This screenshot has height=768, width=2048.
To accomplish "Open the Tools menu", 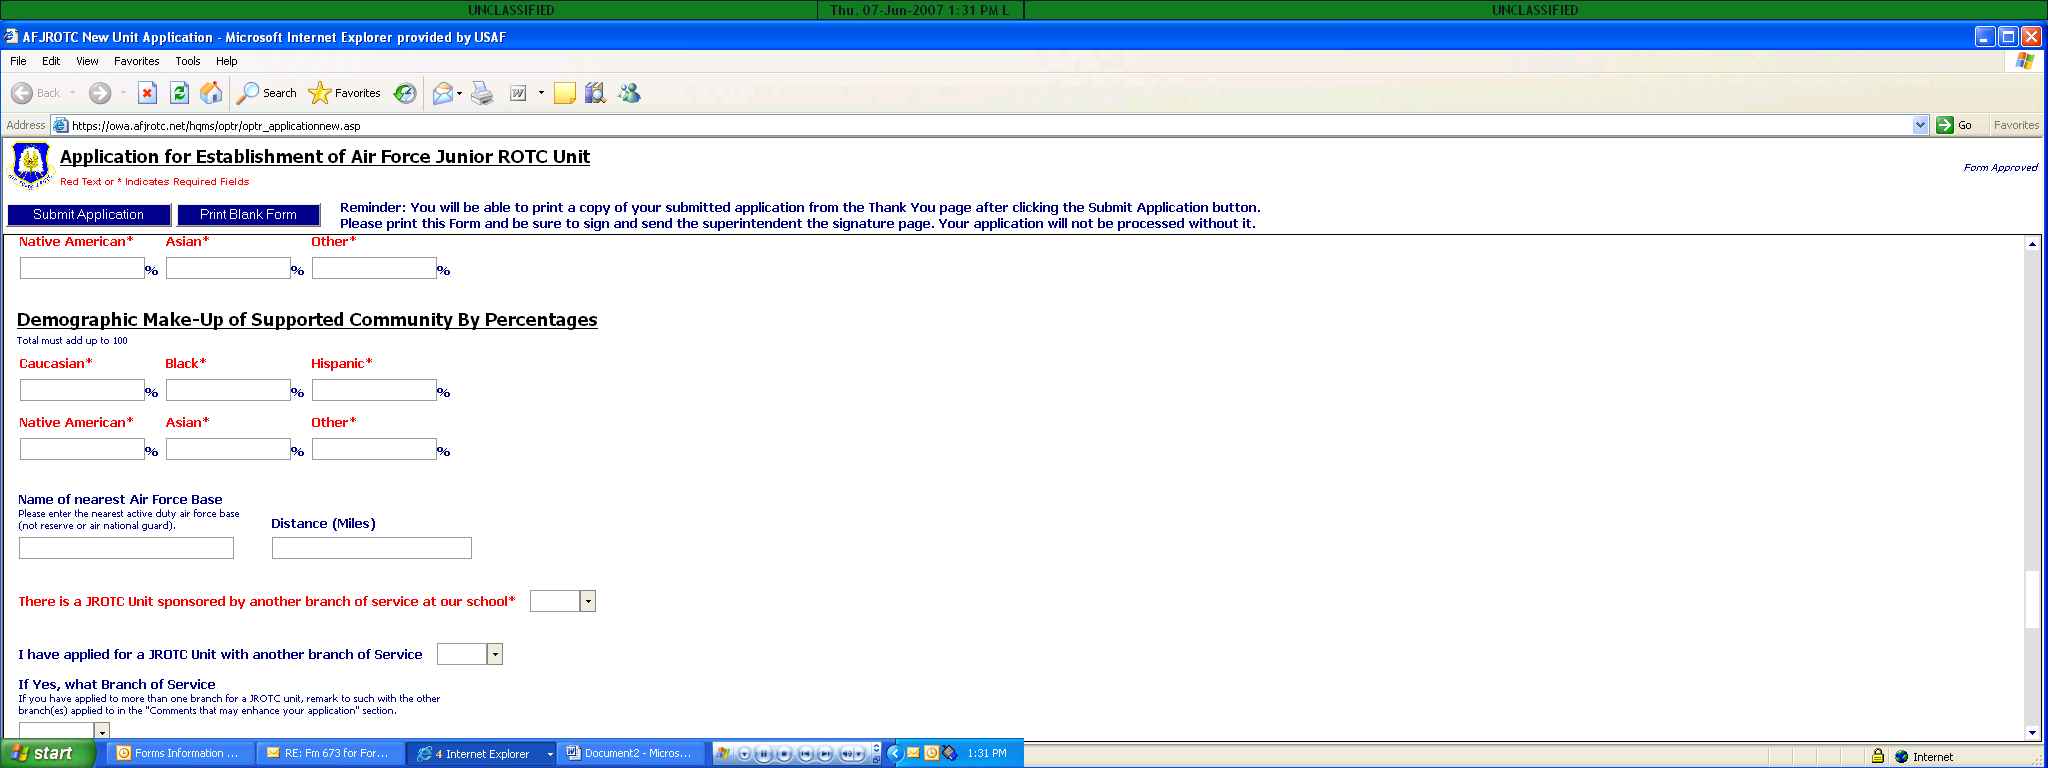I will click(x=187, y=61).
